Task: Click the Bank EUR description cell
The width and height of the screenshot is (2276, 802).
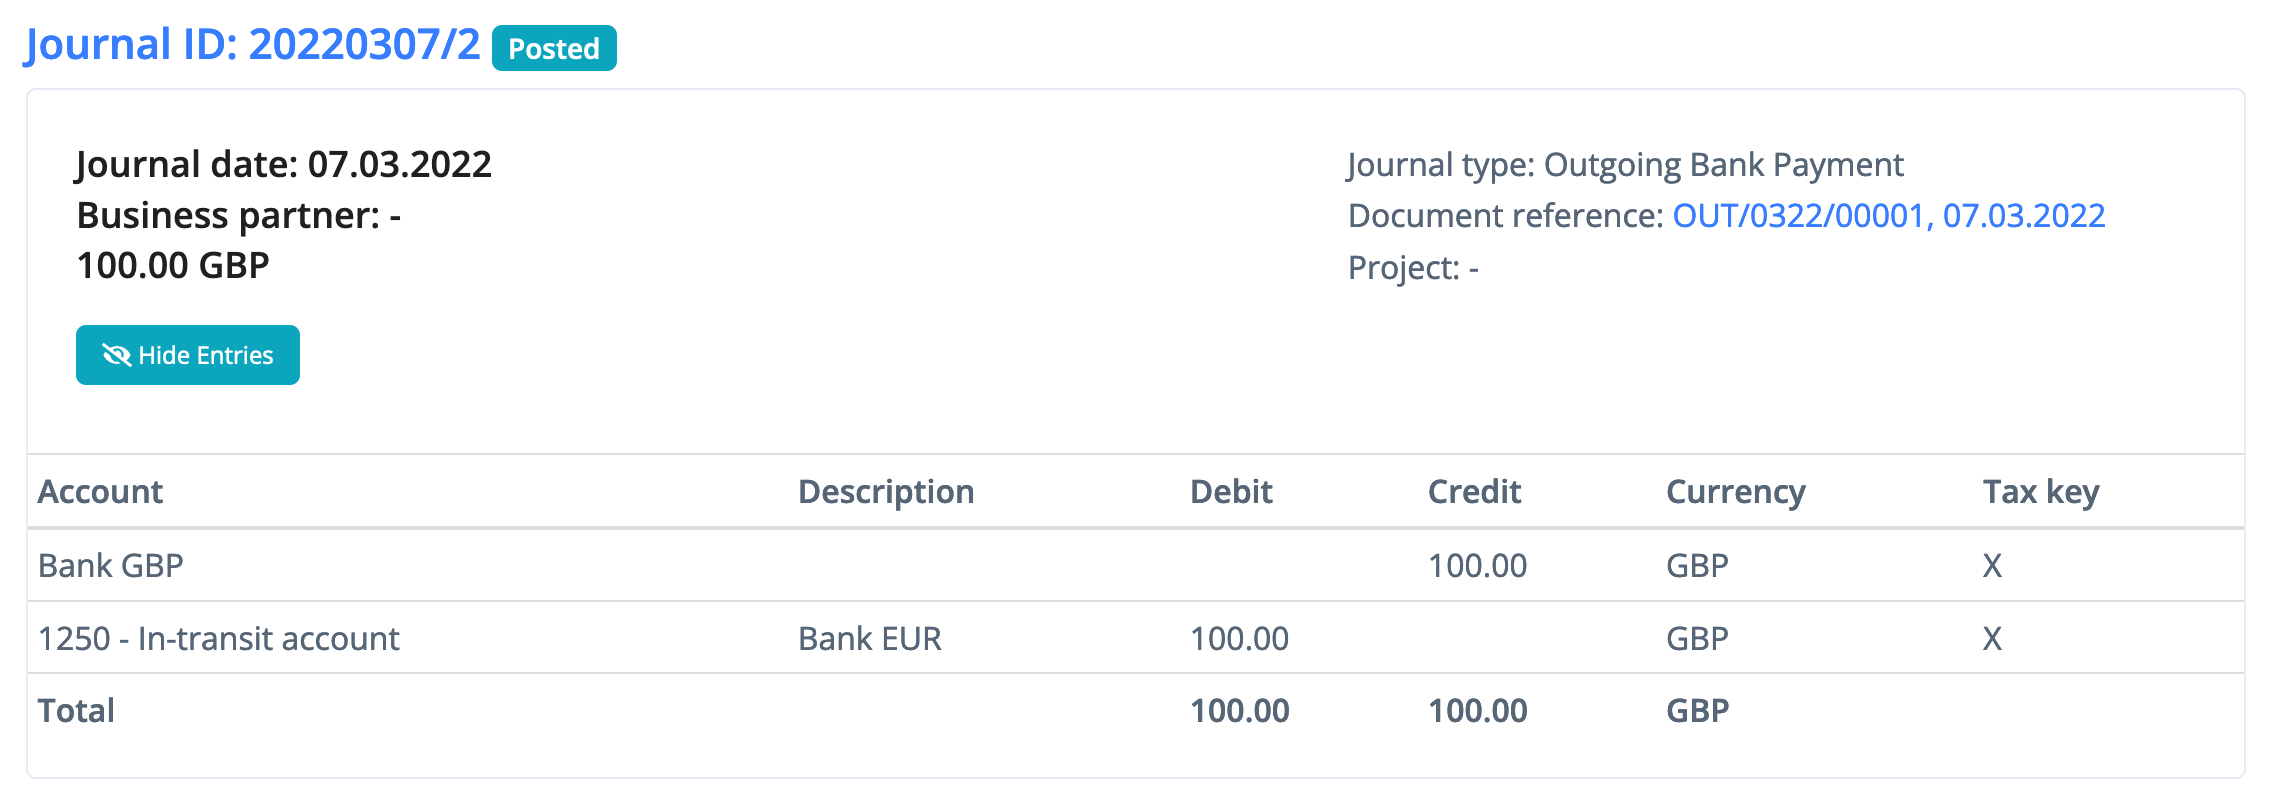Action: coord(869,639)
